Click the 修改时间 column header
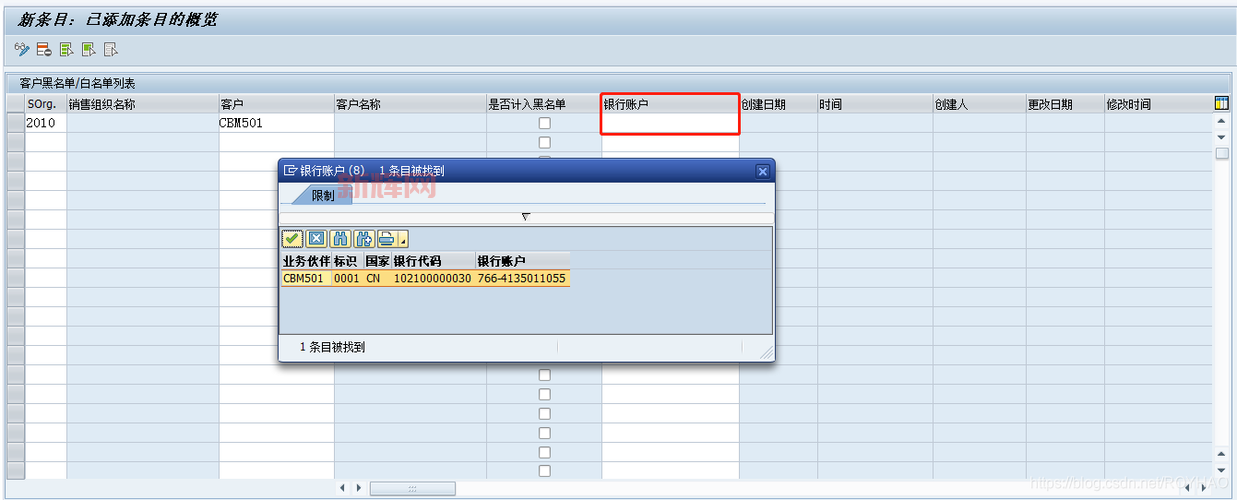Viewport: 1237px width, 500px height. [x=1157, y=104]
